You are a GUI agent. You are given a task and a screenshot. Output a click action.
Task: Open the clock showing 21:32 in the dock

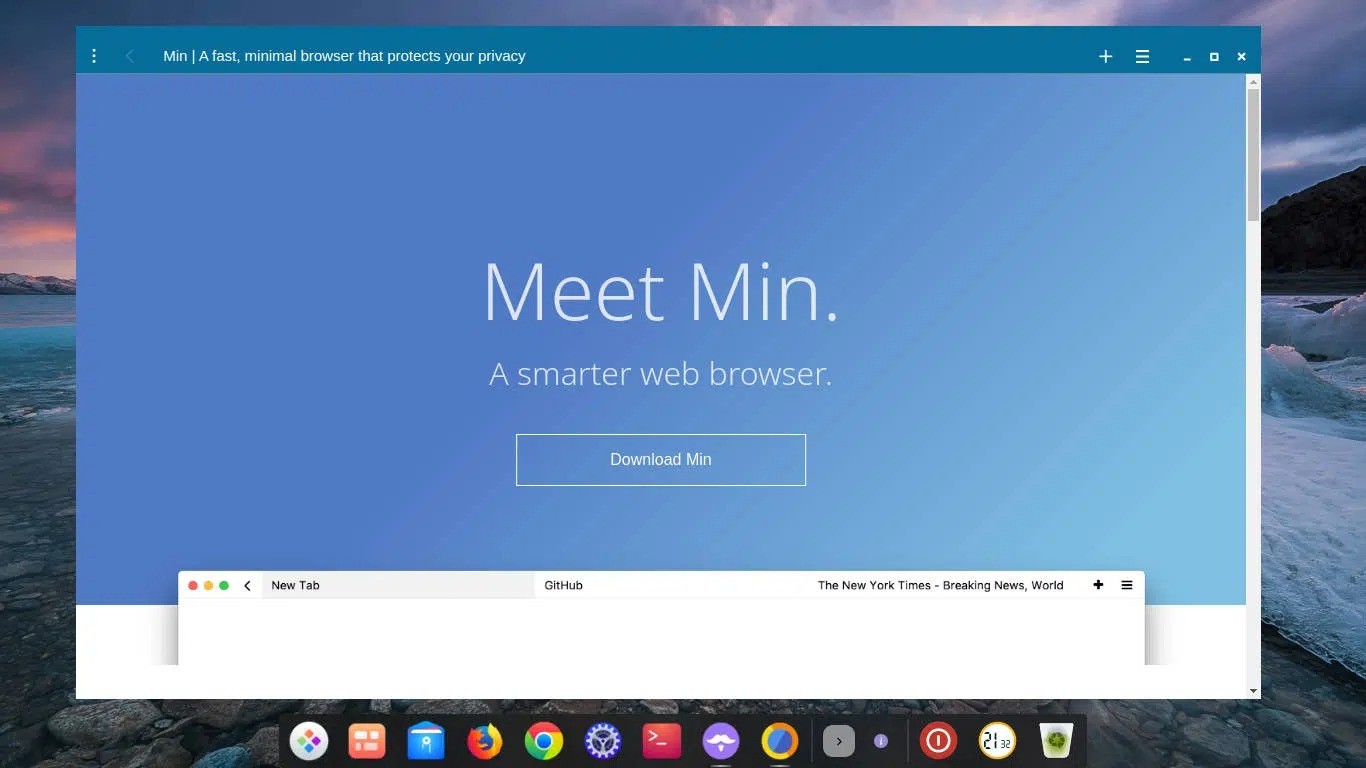point(997,741)
